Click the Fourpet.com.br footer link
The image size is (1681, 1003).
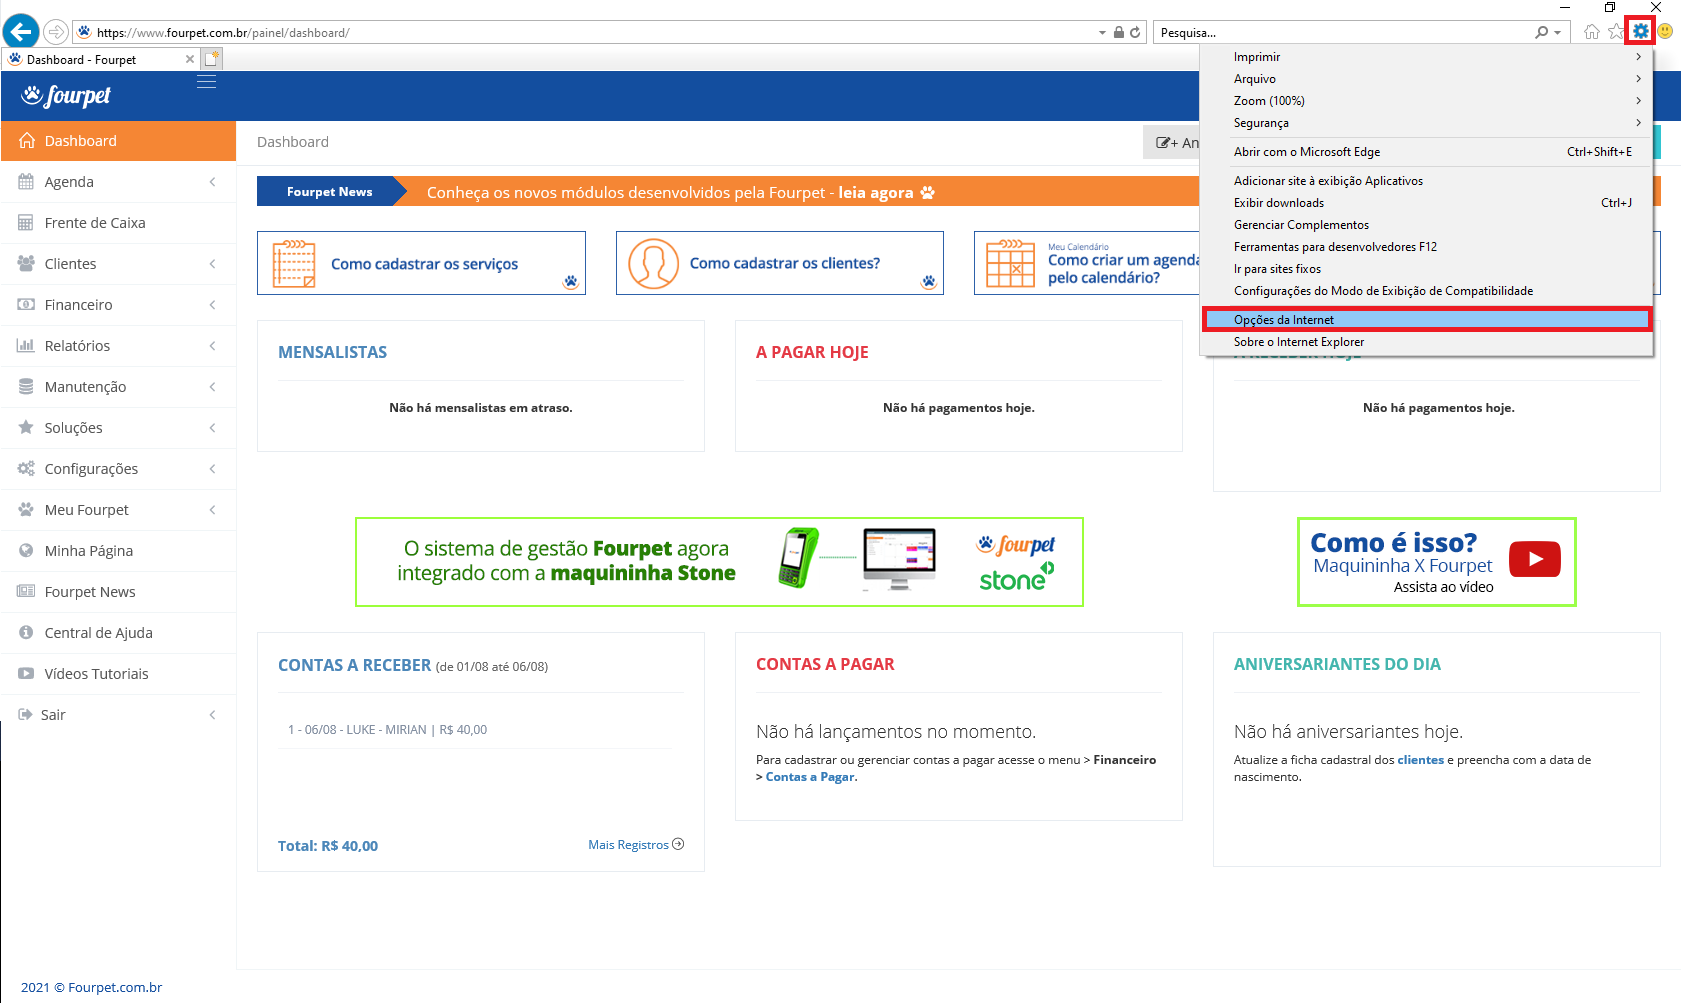click(x=115, y=987)
